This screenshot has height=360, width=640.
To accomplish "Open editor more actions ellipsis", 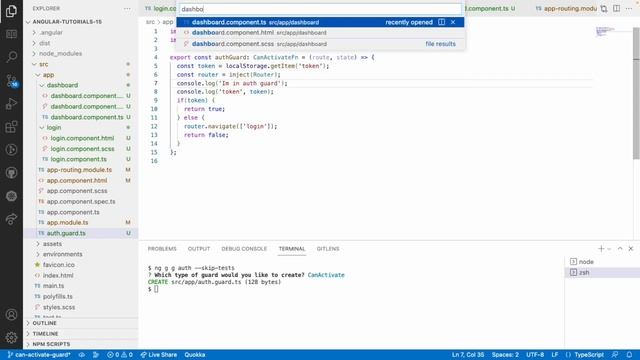I will (x=629, y=9).
